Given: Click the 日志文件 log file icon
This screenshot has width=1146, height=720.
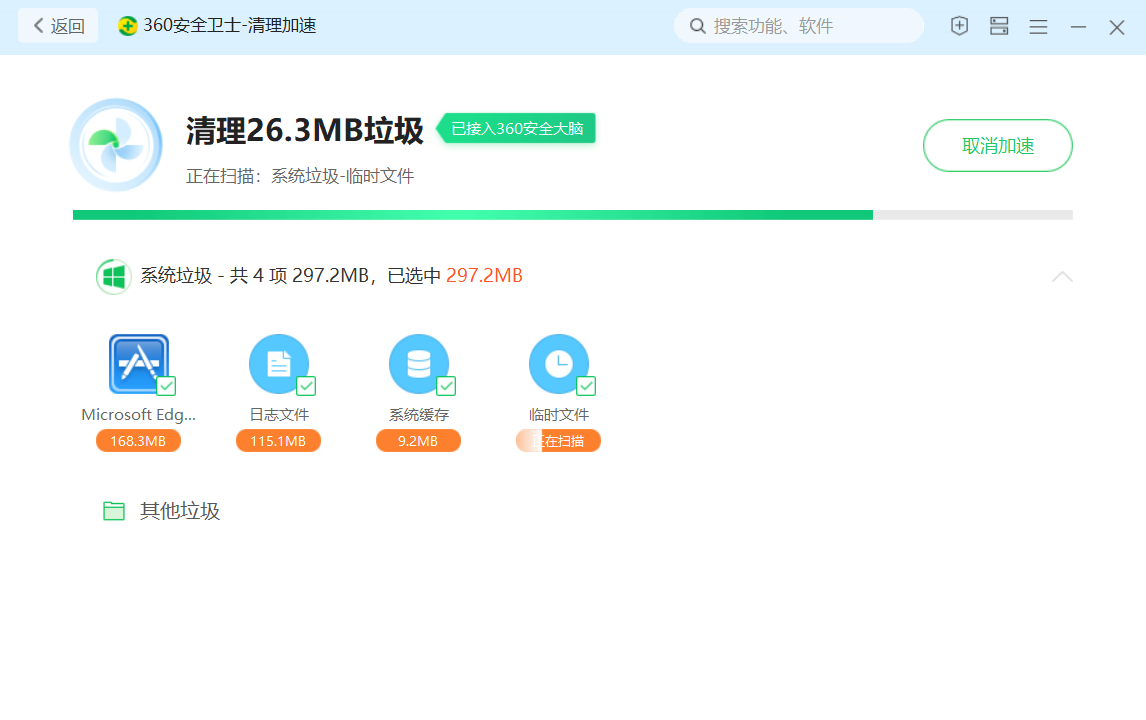Looking at the screenshot, I should coord(278,364).
